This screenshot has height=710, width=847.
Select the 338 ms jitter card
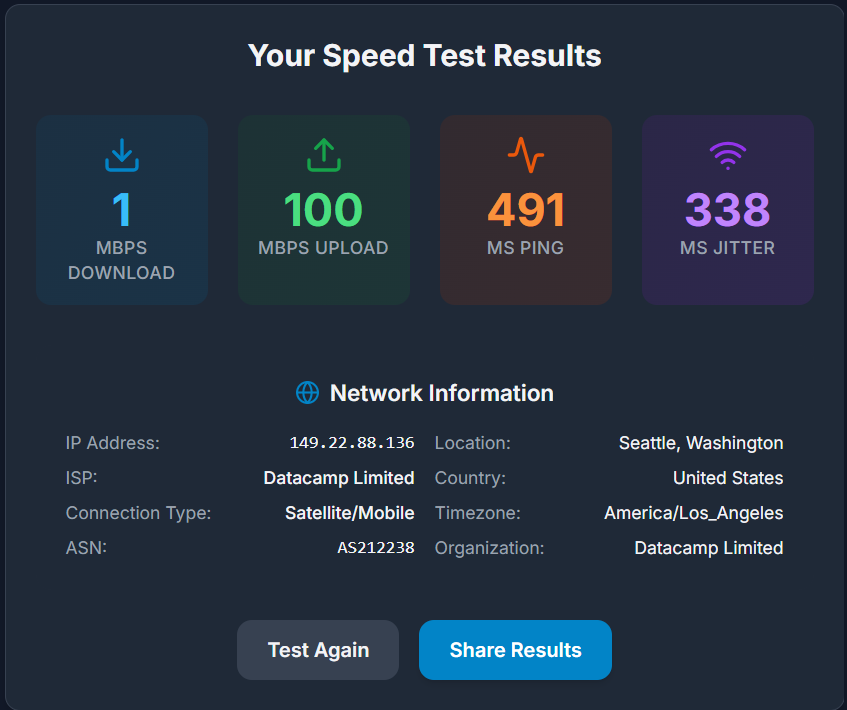click(x=727, y=210)
